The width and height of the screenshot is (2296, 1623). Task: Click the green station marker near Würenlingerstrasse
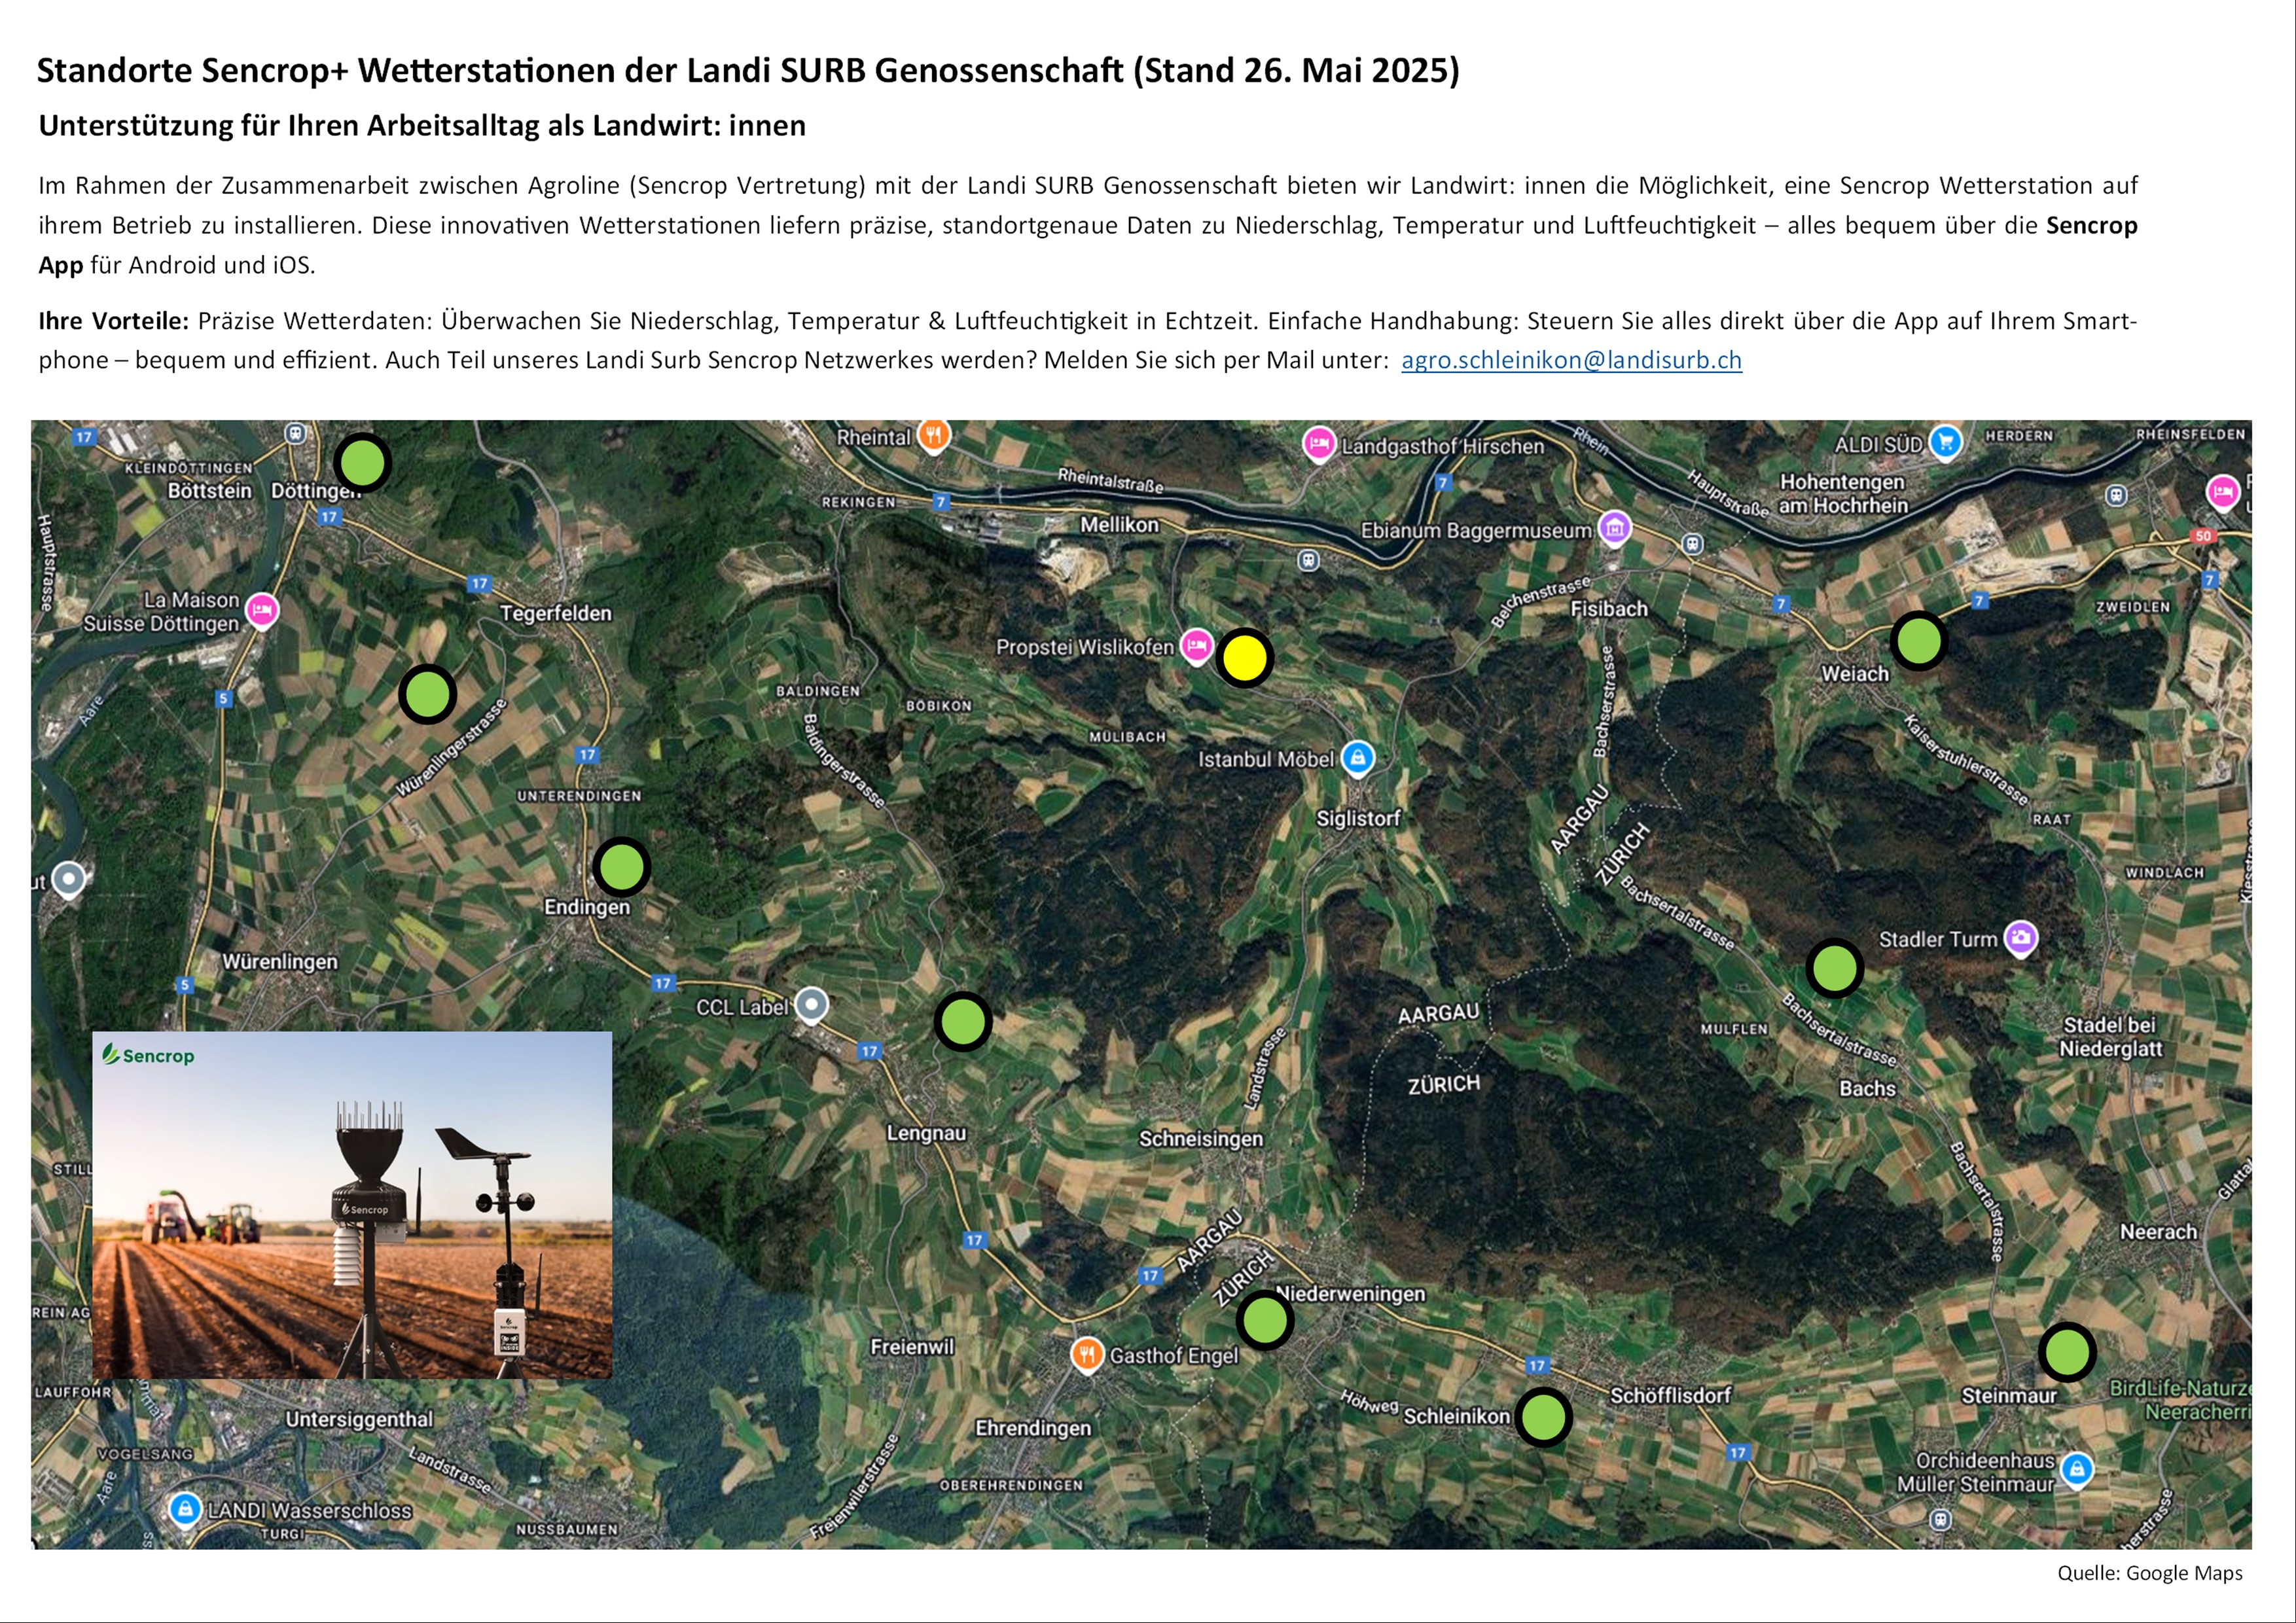click(428, 694)
